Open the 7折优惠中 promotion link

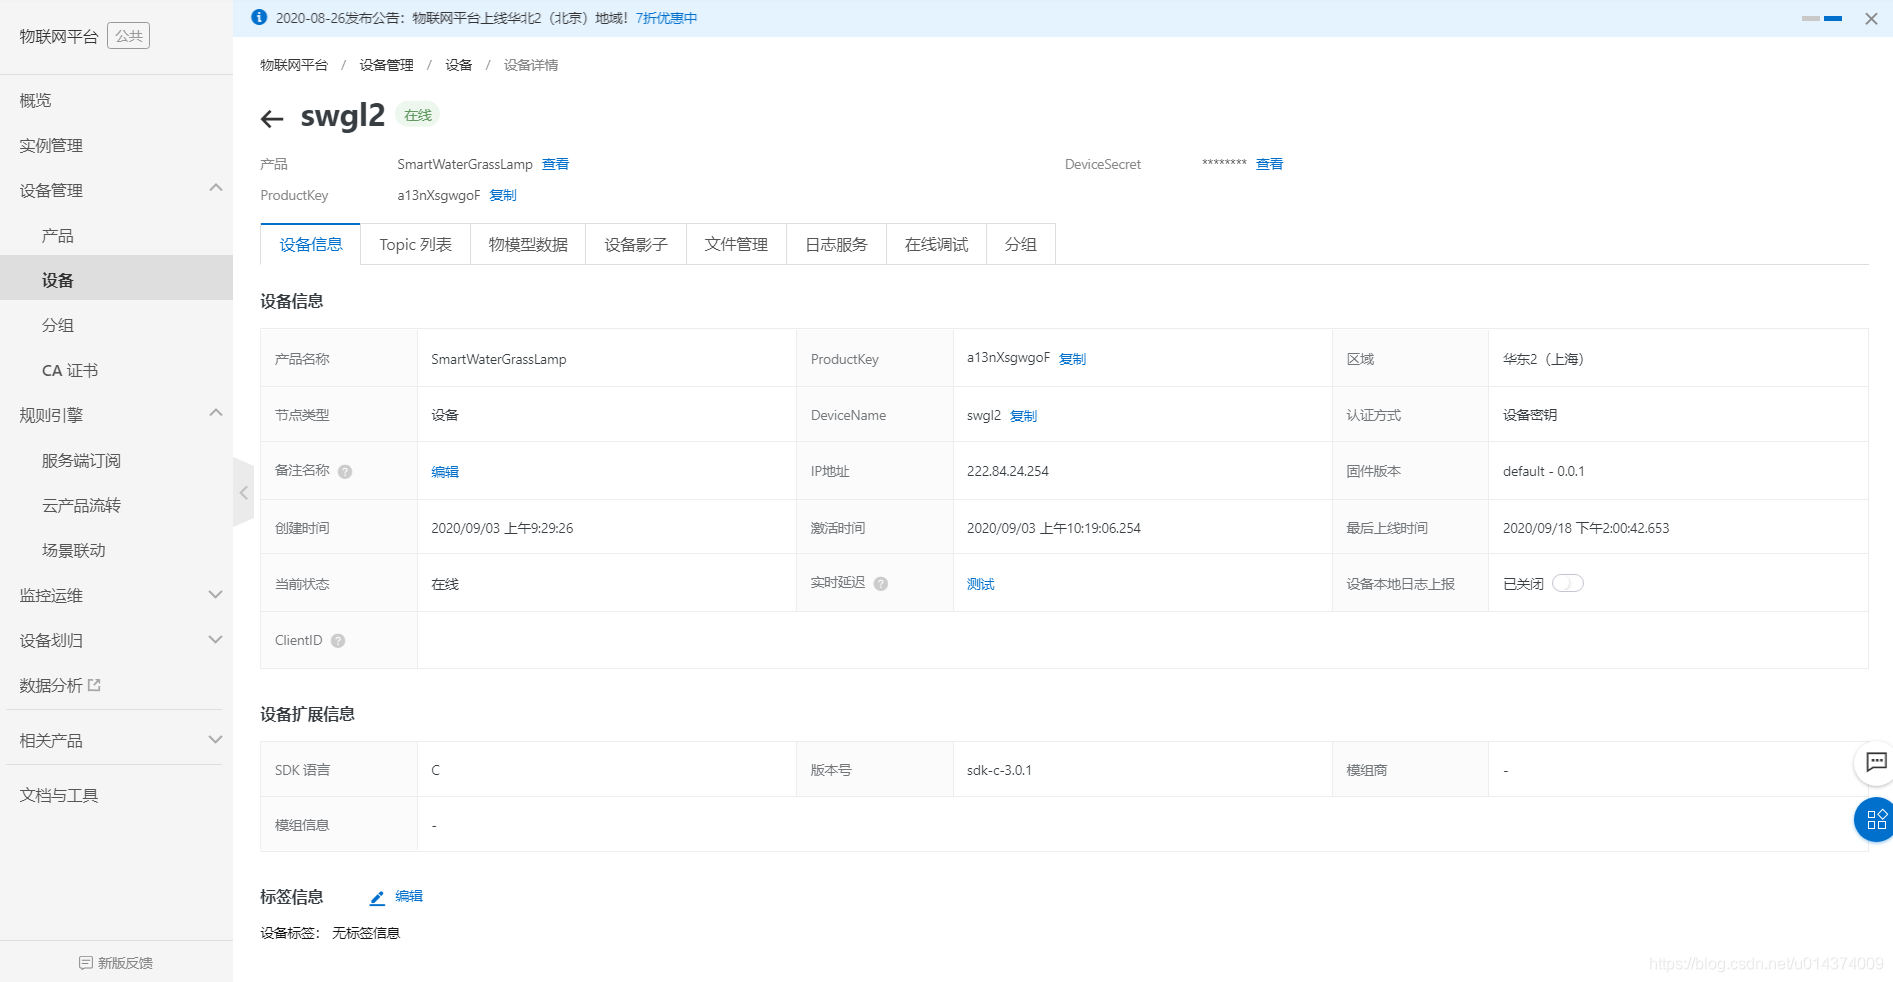tap(666, 18)
